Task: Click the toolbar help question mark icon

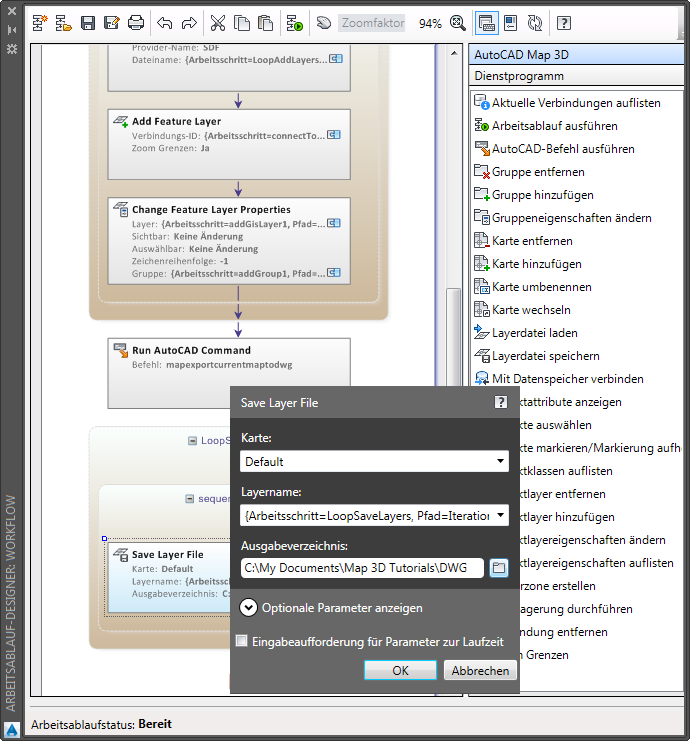Action: [x=564, y=23]
